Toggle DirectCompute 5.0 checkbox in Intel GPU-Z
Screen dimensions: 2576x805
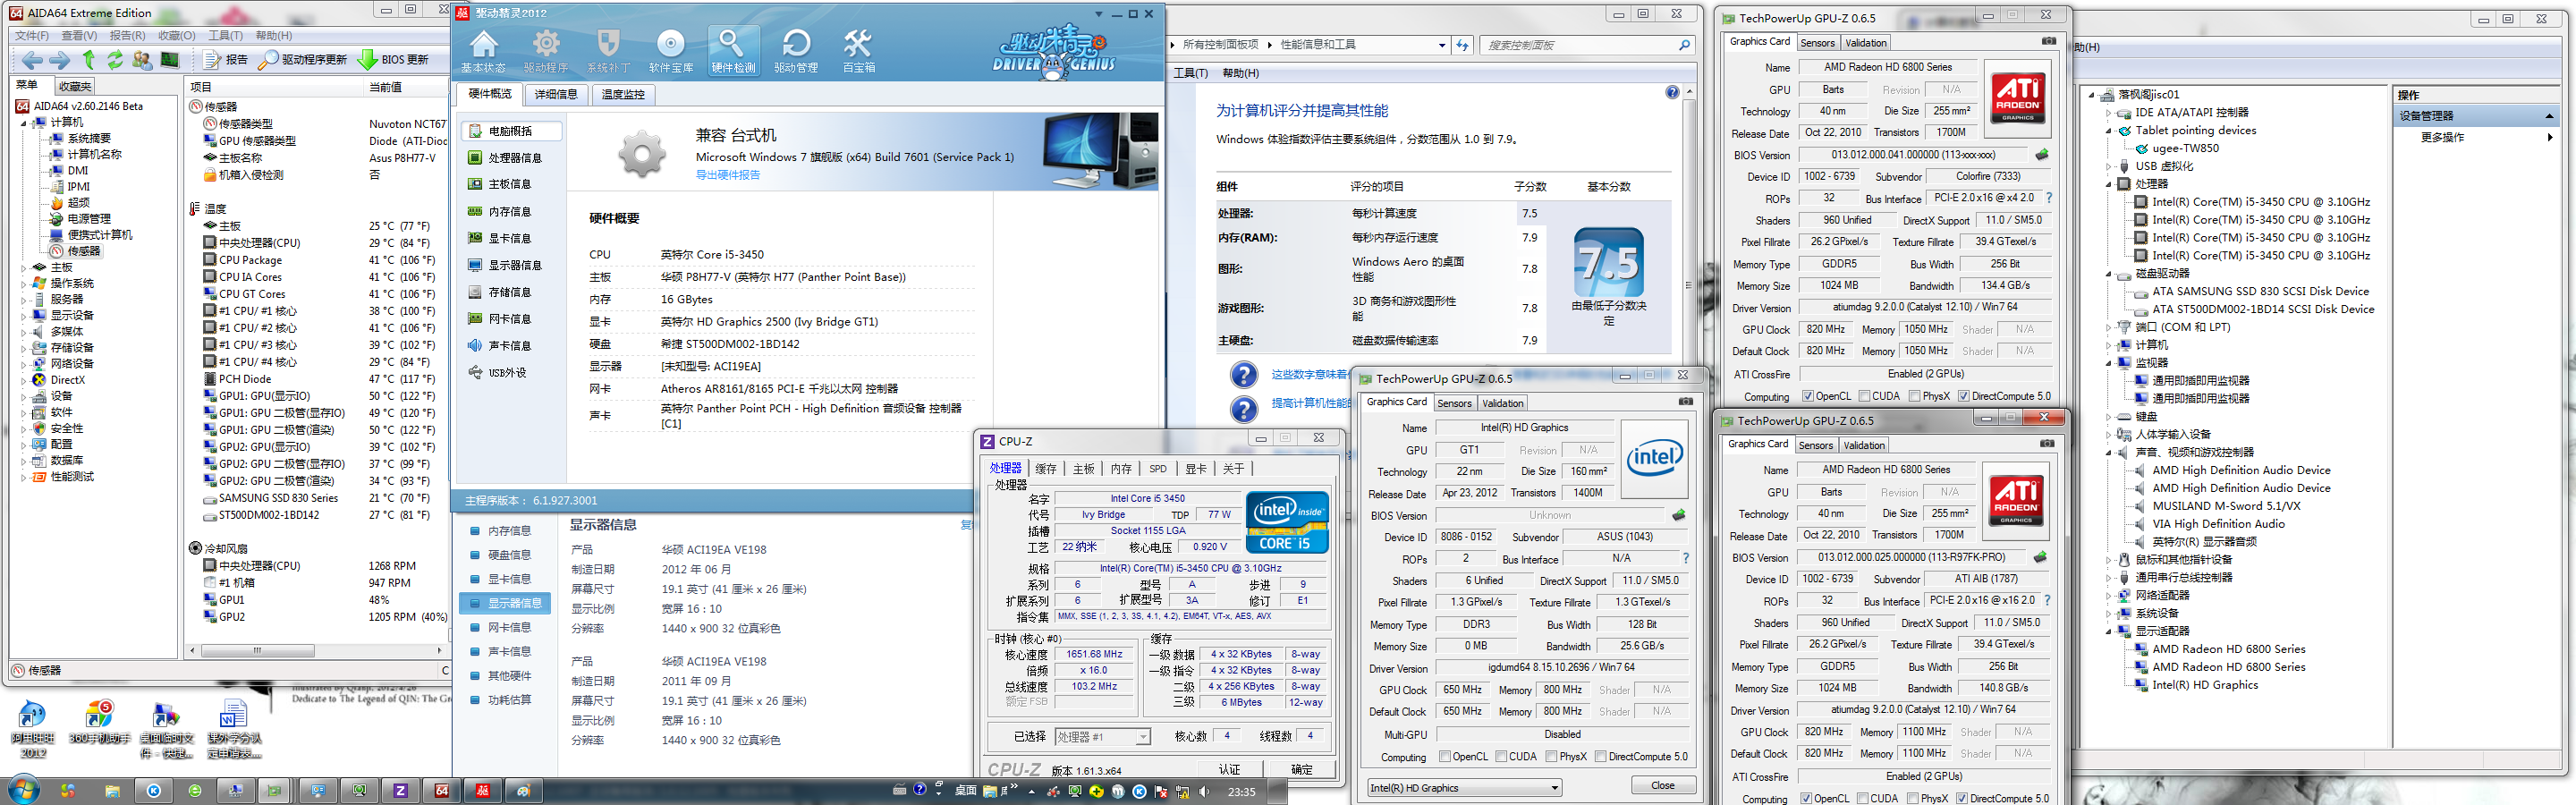[1601, 757]
